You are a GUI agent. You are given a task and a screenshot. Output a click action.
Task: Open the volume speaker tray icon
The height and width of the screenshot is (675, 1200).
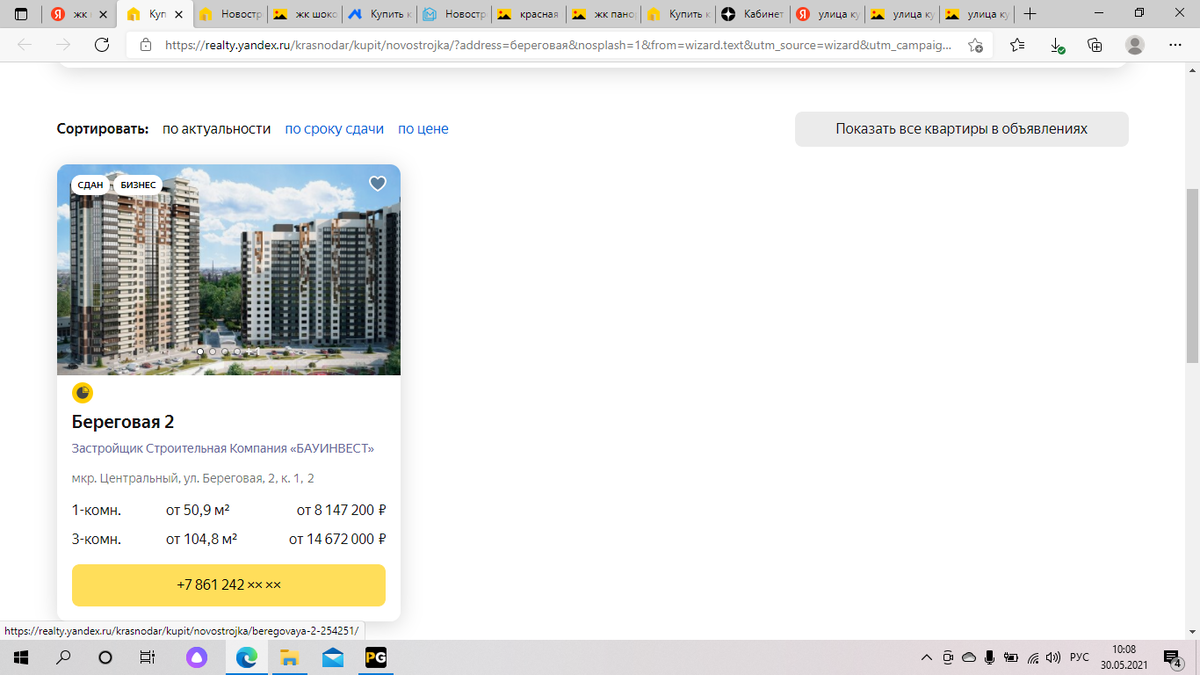tap(1052, 658)
